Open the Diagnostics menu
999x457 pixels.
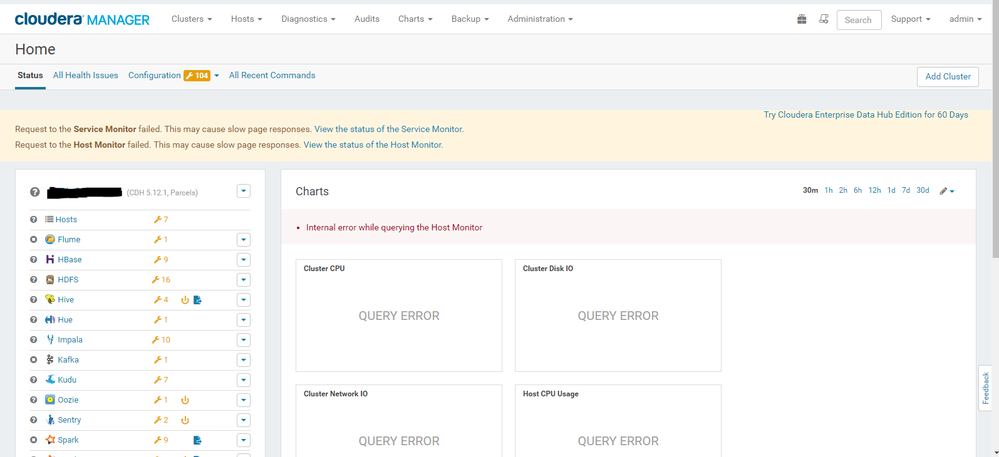coord(308,19)
